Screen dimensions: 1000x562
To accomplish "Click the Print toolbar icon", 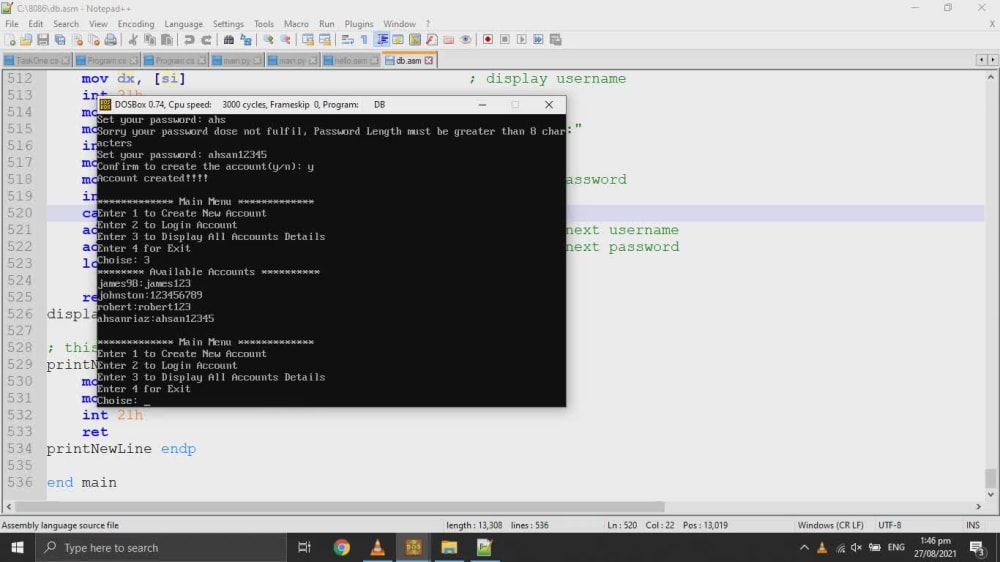I will coord(110,40).
